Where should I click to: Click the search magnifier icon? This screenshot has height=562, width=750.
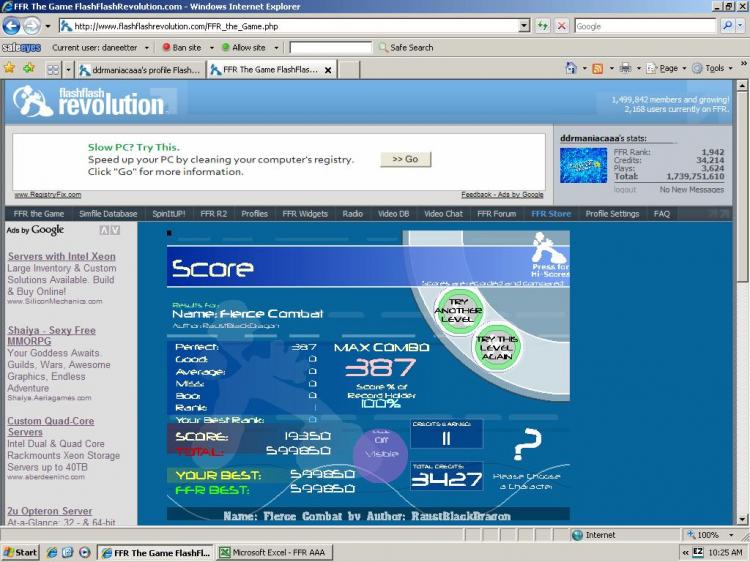(x=728, y=26)
